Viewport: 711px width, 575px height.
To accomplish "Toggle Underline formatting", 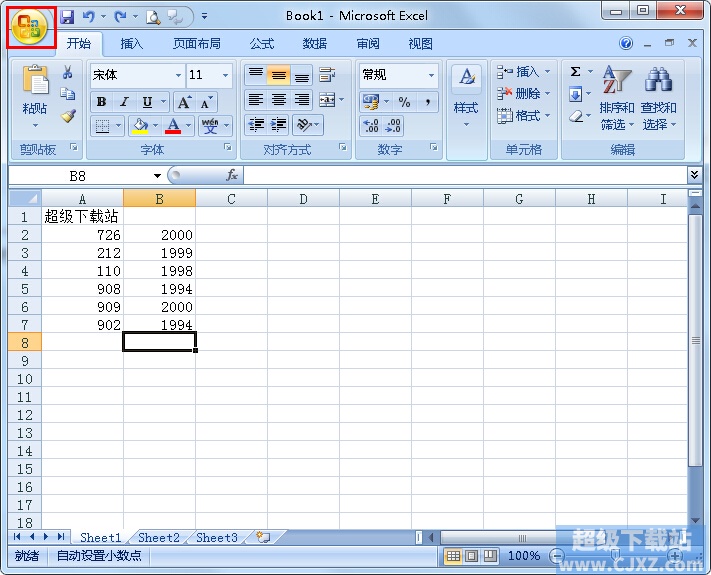I will pyautogui.click(x=147, y=102).
